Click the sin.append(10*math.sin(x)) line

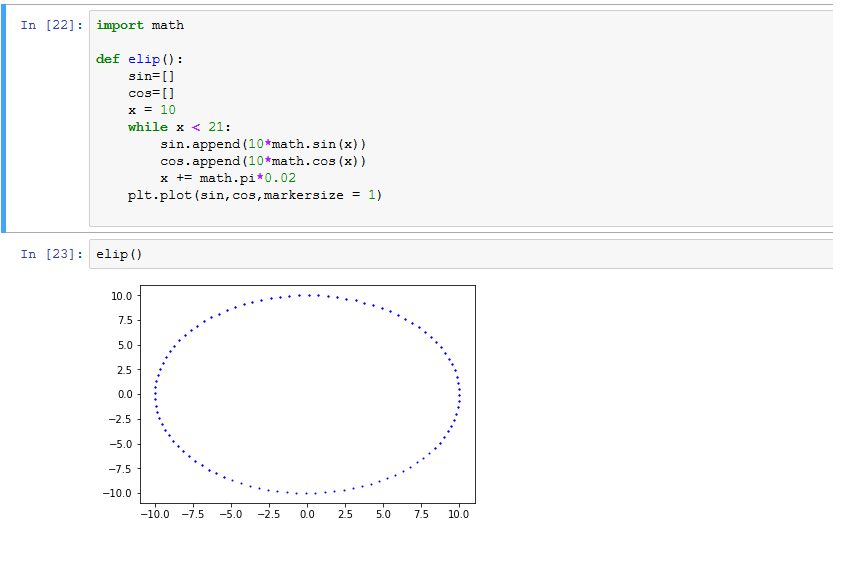click(263, 144)
